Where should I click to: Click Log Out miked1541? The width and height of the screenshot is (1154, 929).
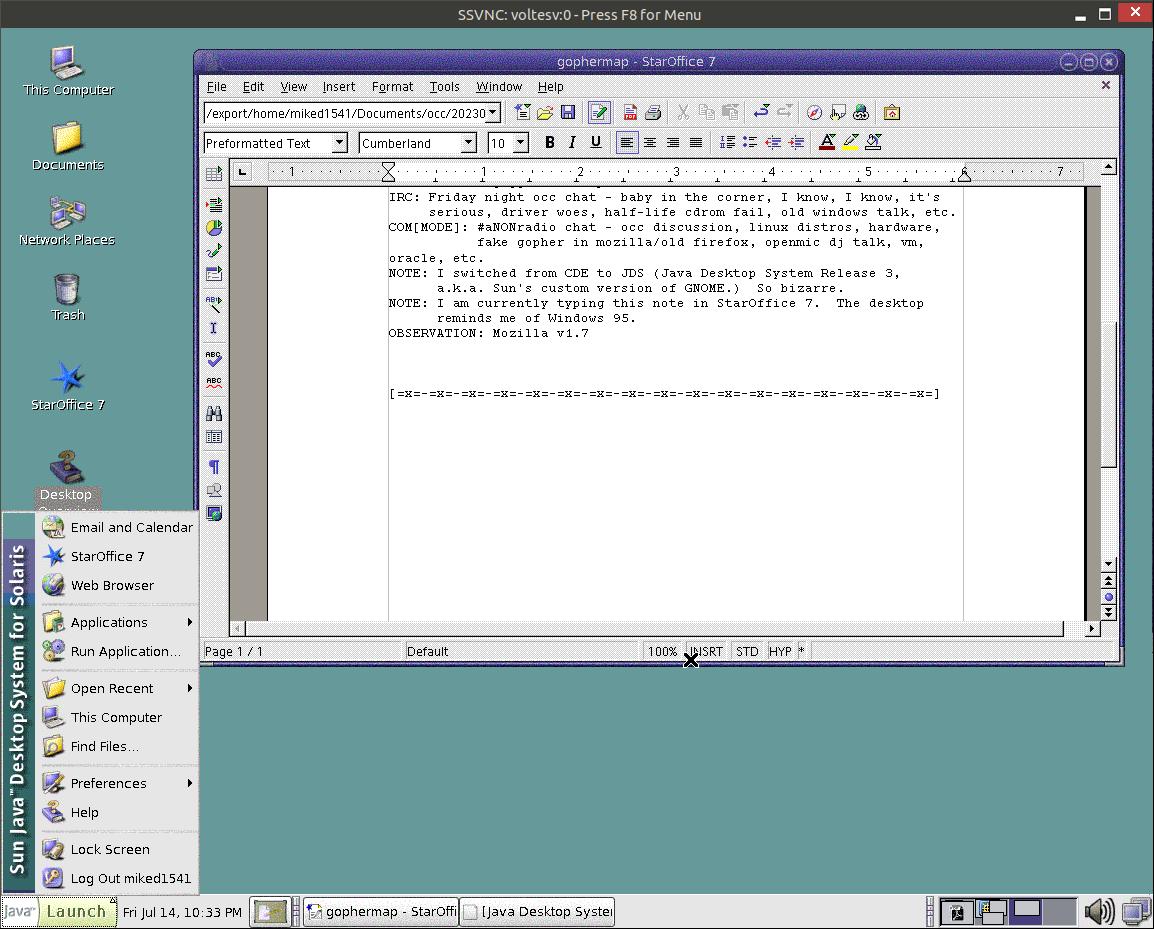point(130,878)
